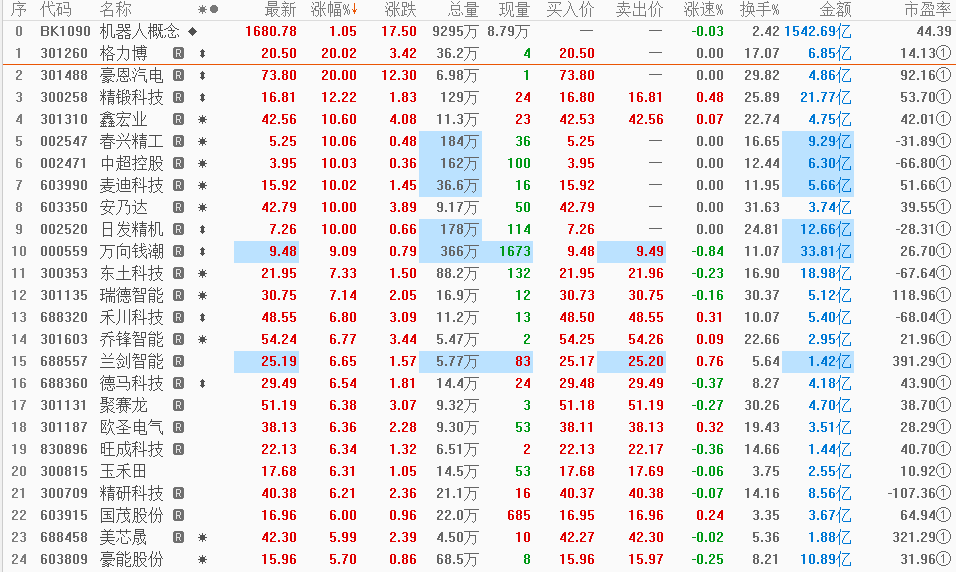
Task: Click the 买入价 column header
Action: [x=570, y=9]
